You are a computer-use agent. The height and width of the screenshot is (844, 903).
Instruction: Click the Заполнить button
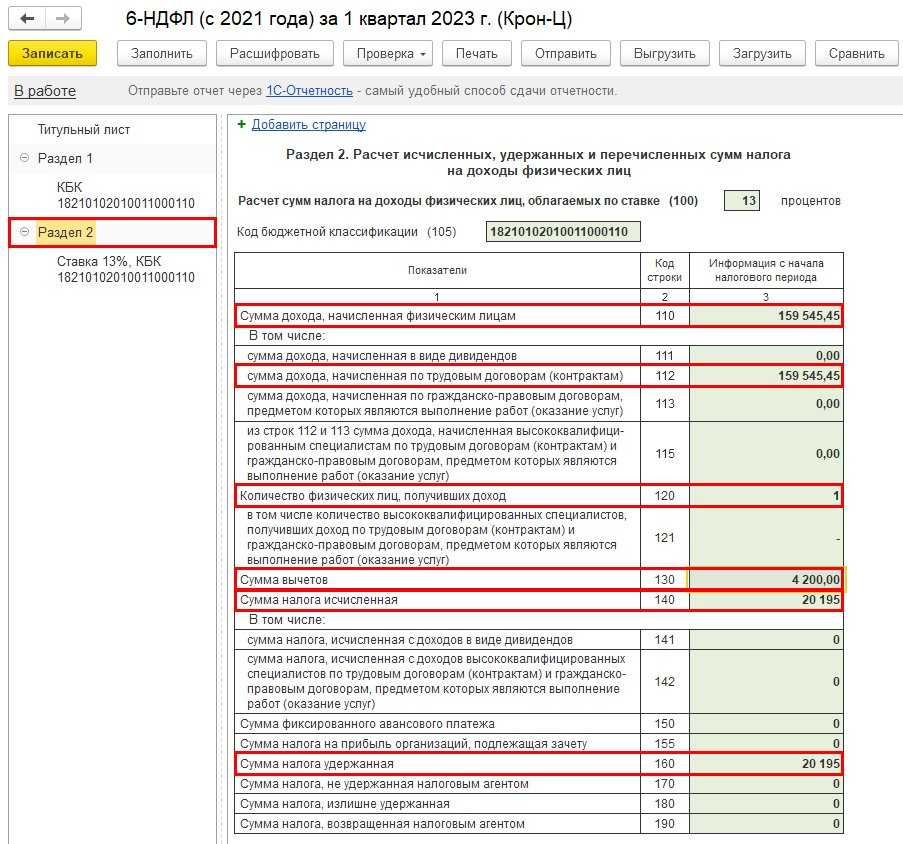pyautogui.click(x=161, y=53)
